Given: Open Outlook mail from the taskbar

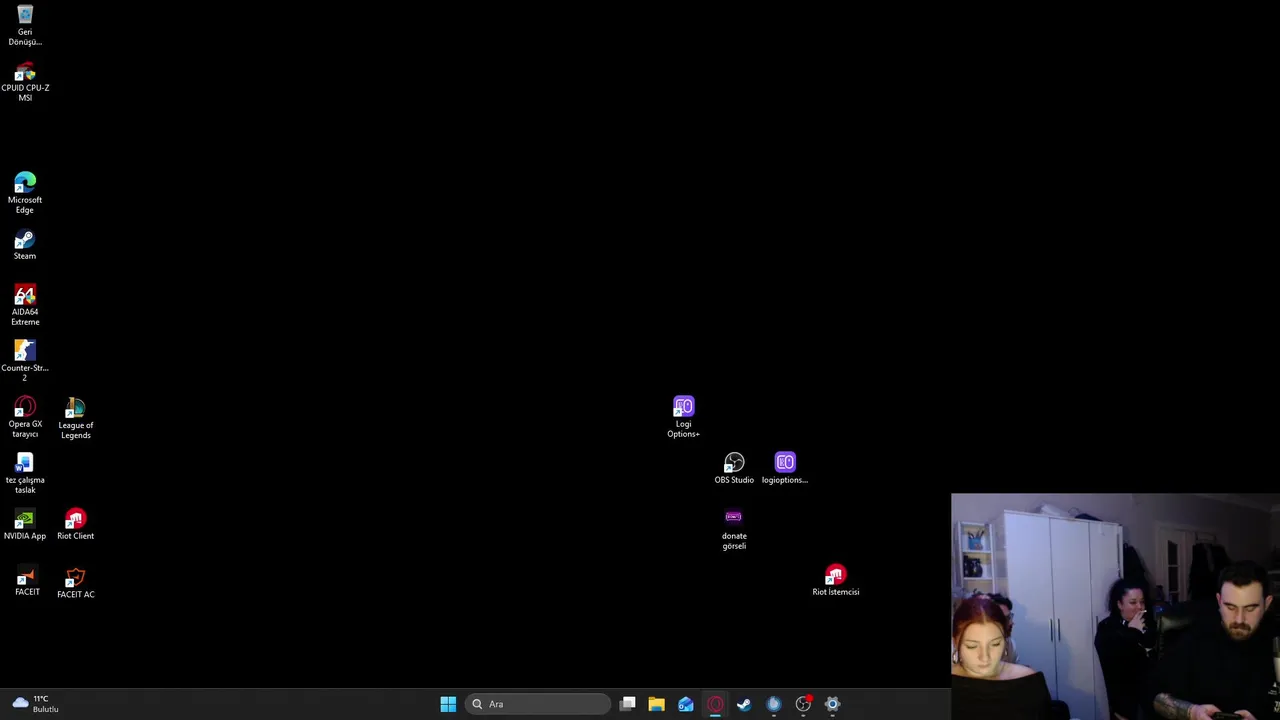Looking at the screenshot, I should pos(686,704).
